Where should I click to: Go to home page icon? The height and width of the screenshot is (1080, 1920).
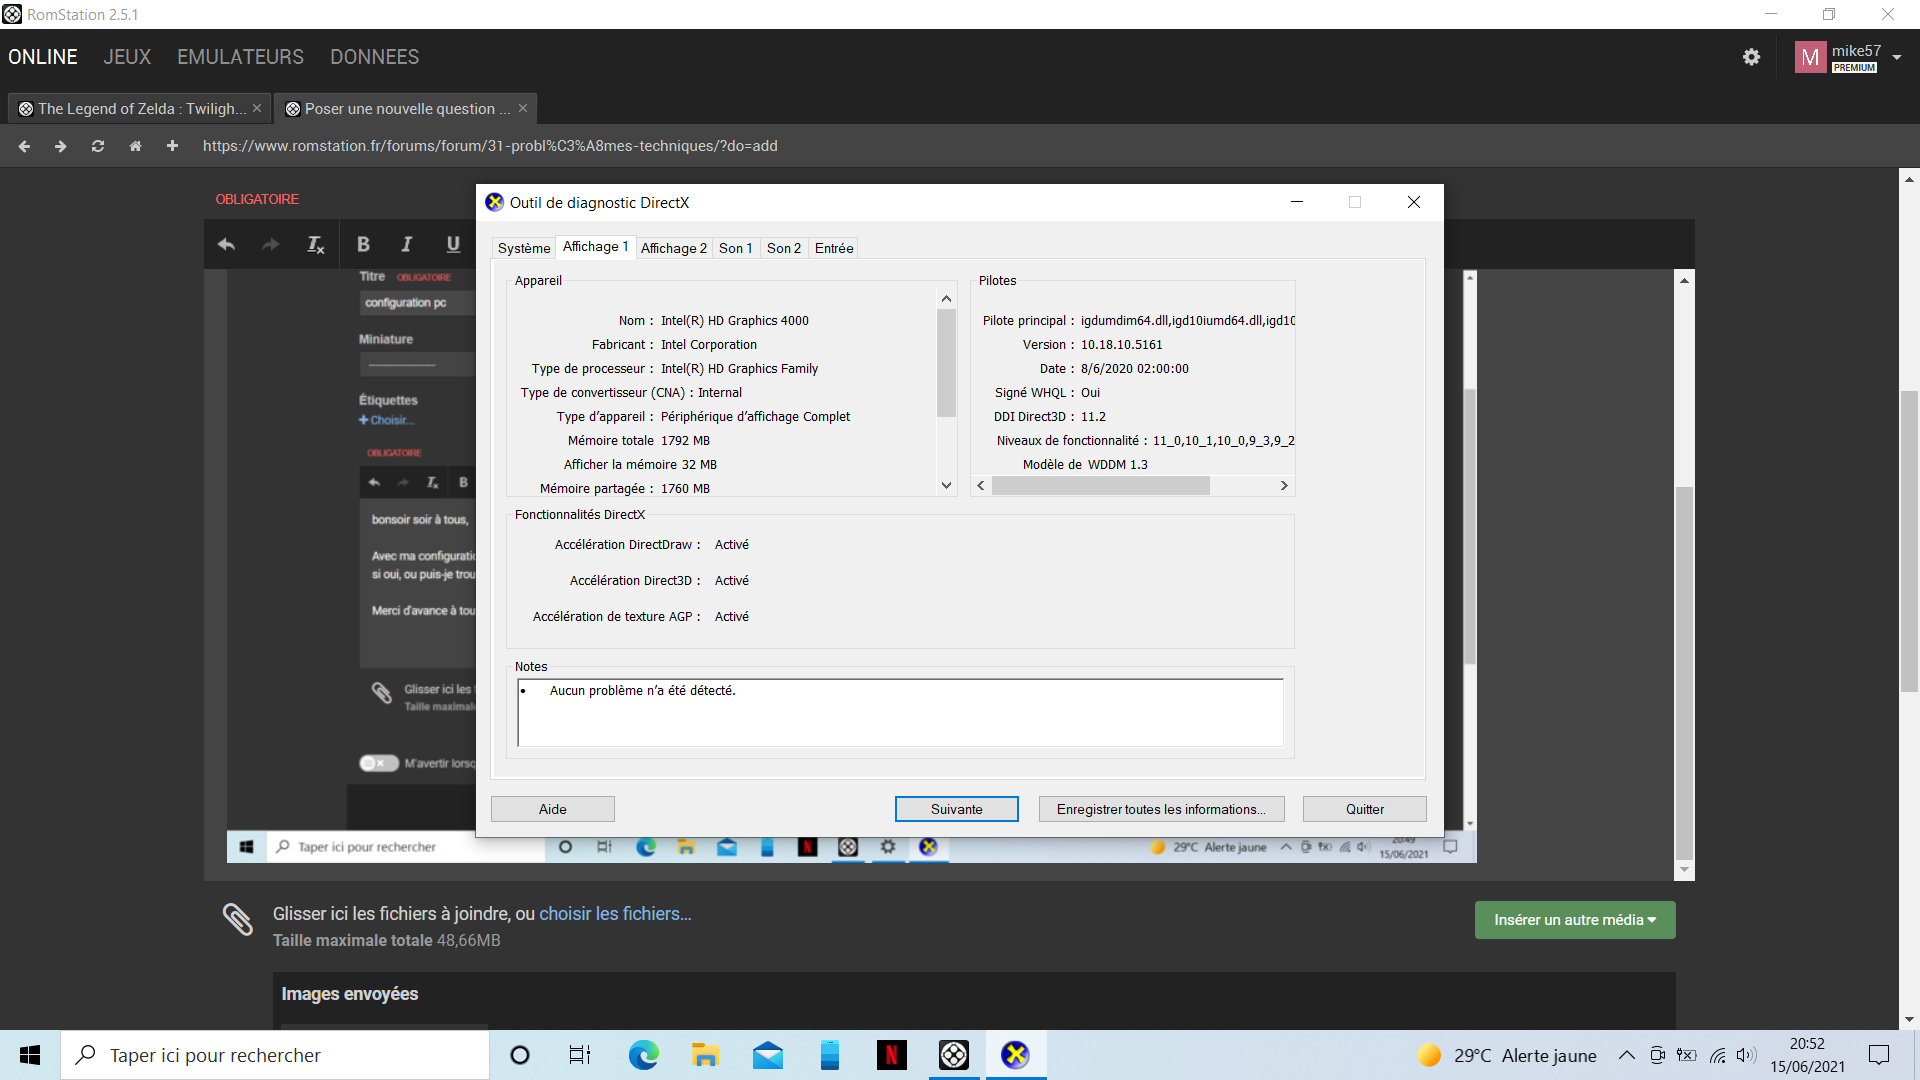(135, 146)
